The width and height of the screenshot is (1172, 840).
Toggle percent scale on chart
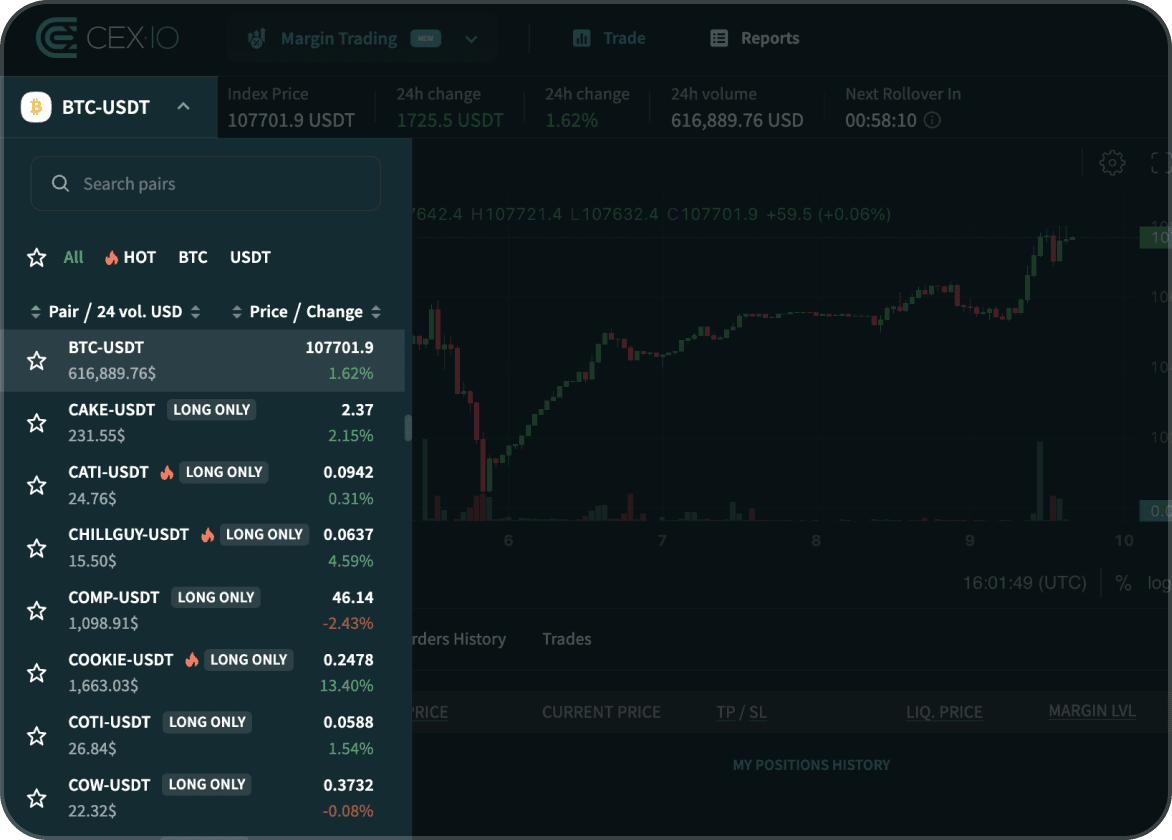tap(1123, 583)
